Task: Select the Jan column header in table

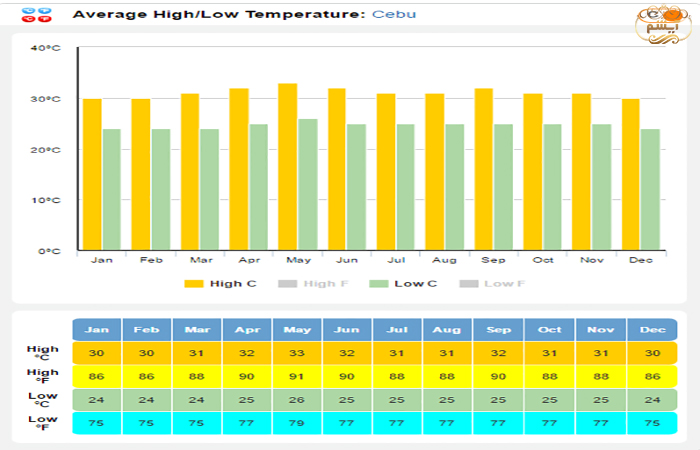Action: [97, 330]
